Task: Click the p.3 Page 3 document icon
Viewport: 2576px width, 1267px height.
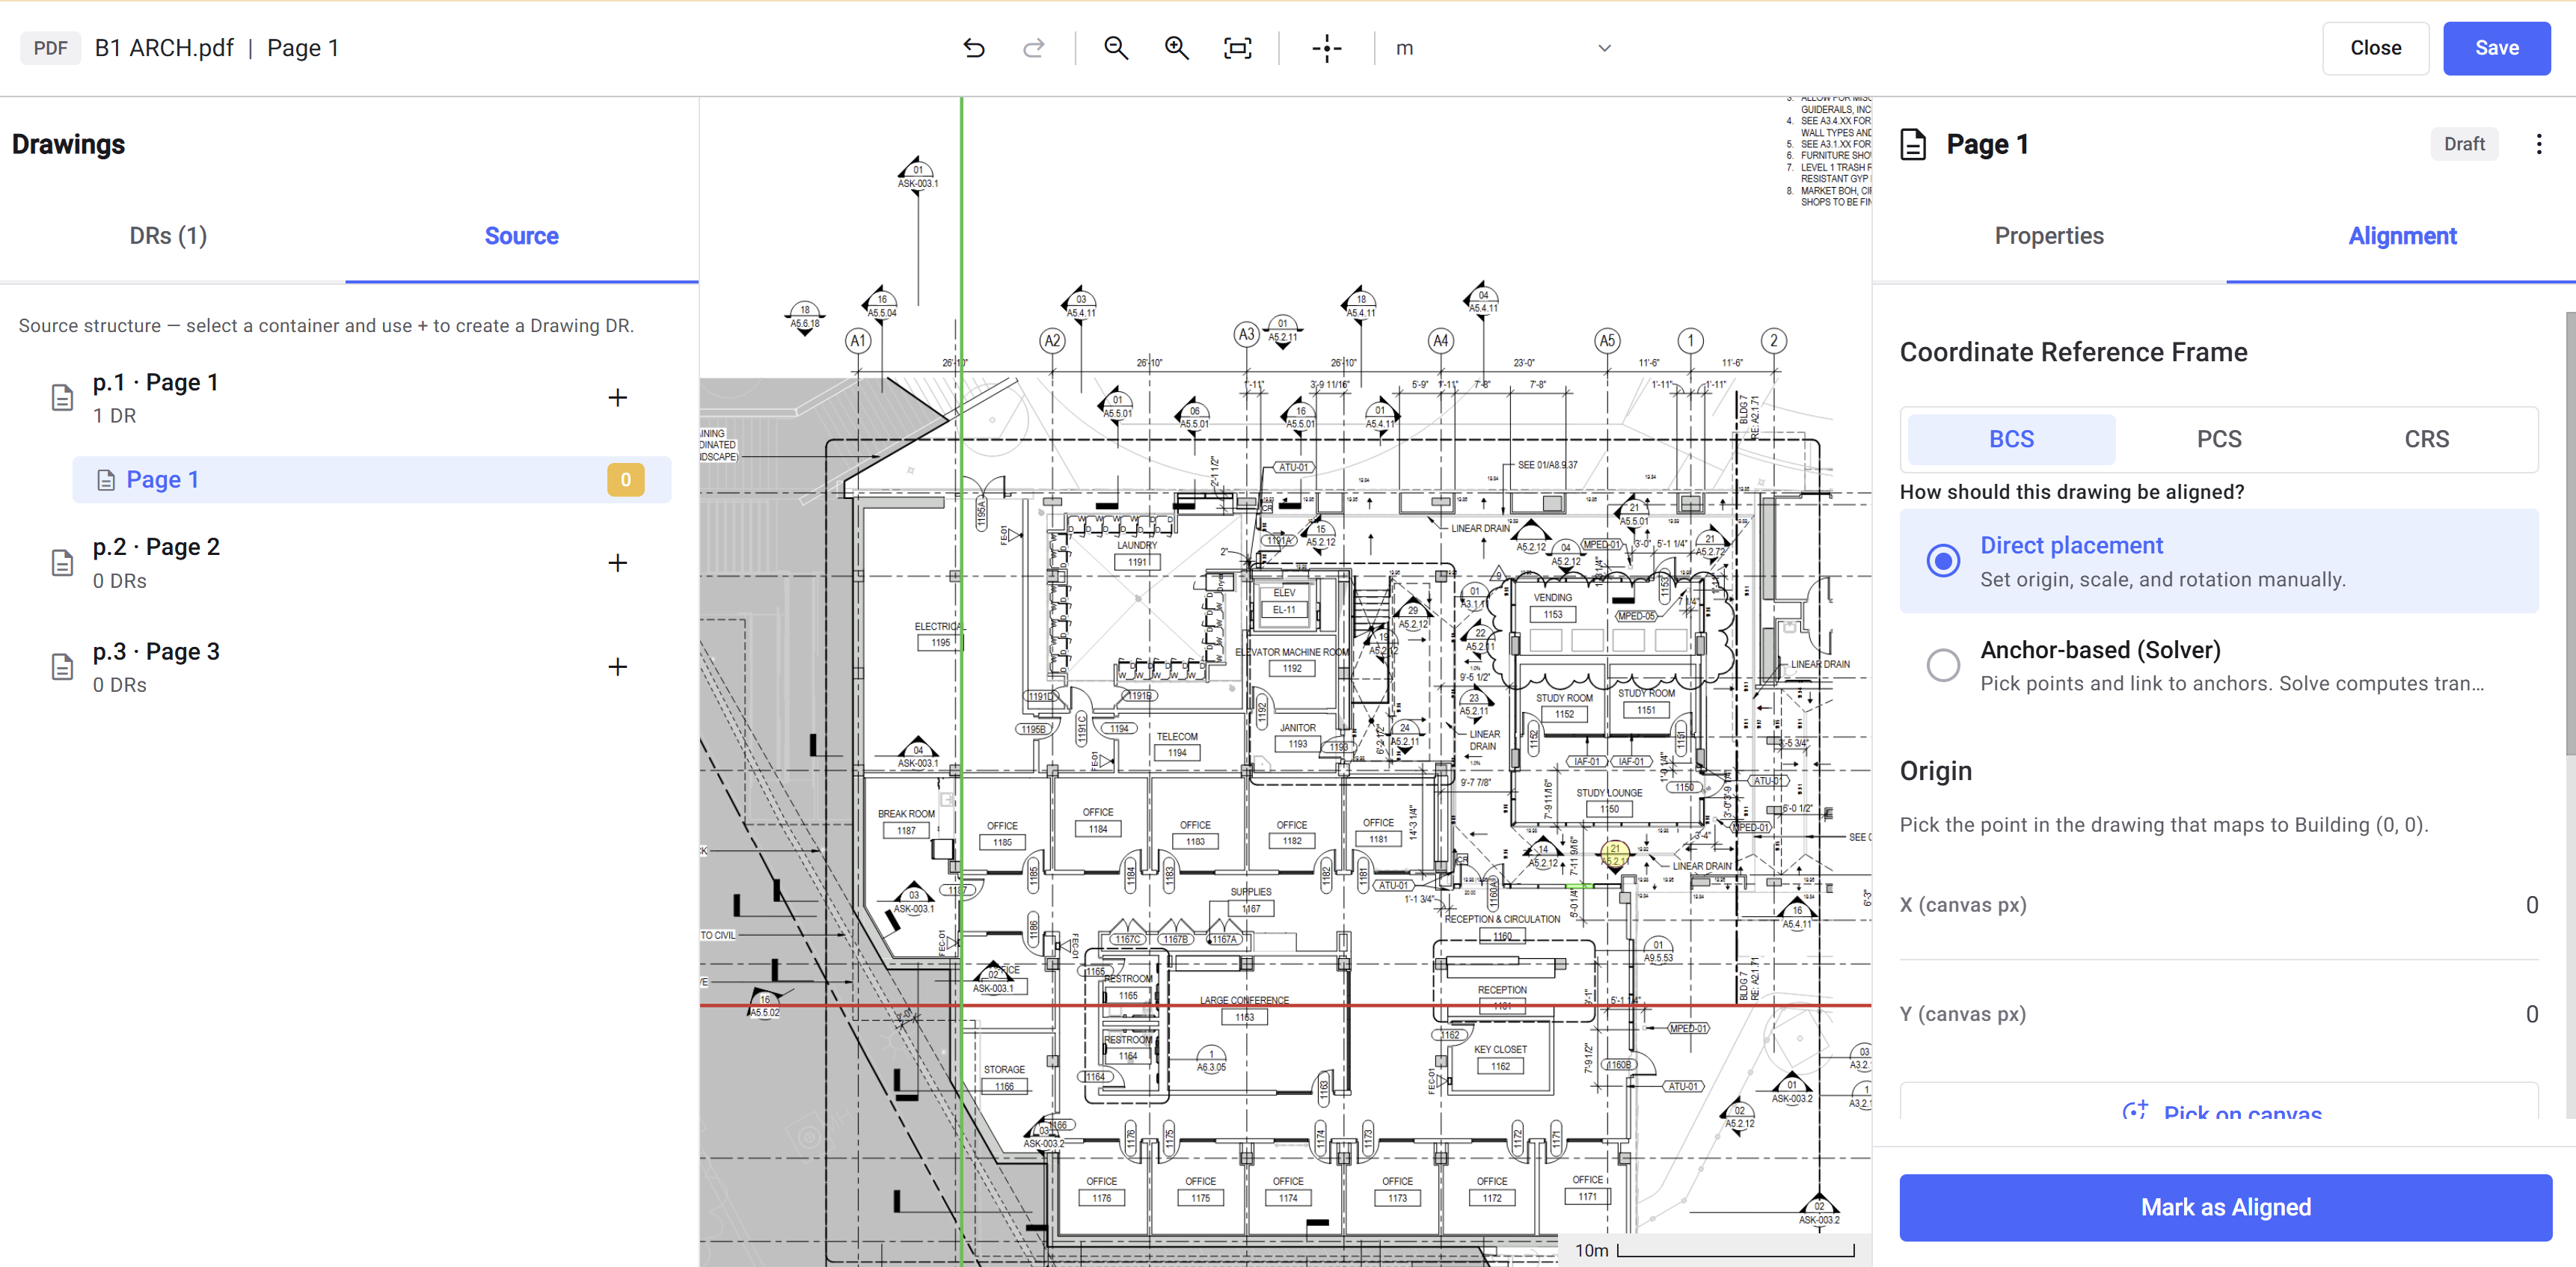Action: click(62, 667)
